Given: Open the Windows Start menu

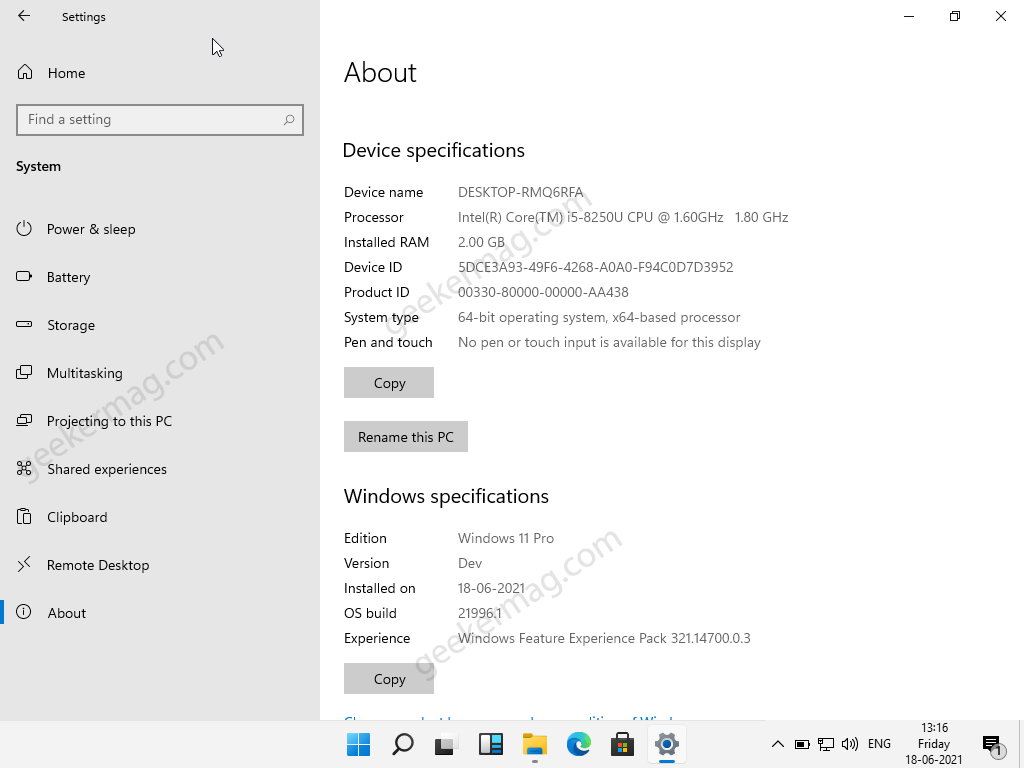Looking at the screenshot, I should 359,744.
